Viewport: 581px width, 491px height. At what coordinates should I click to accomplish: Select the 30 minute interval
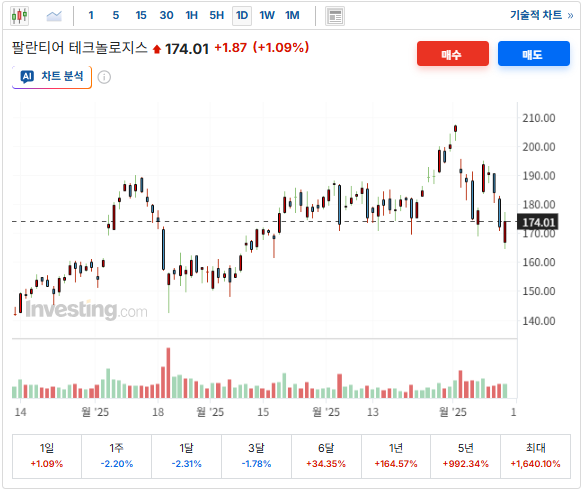tap(166, 16)
